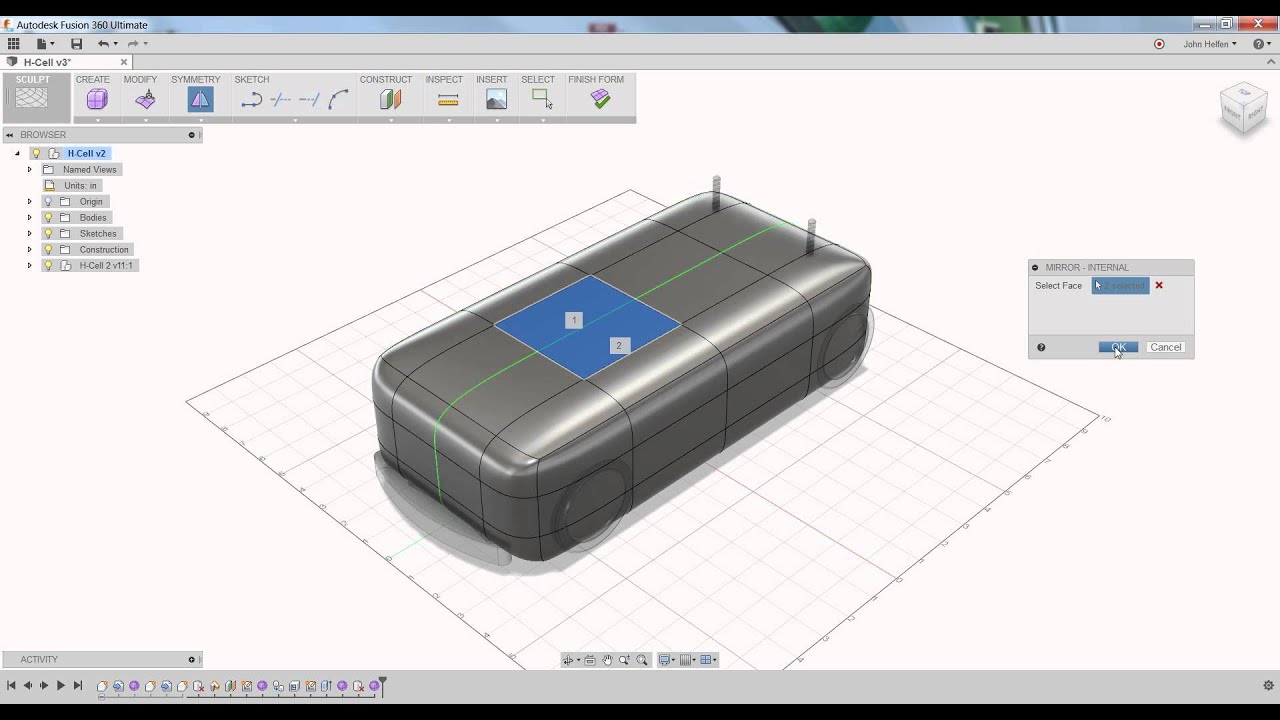Open the INSPECT menu label

pos(444,80)
